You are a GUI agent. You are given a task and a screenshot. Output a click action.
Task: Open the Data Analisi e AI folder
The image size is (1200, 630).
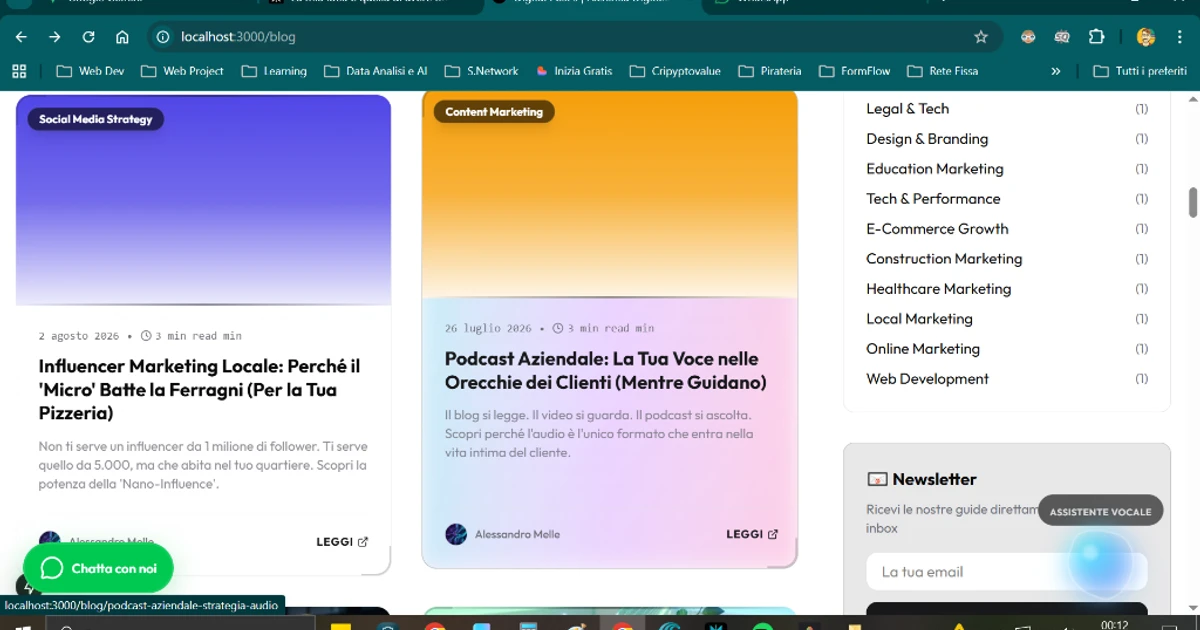[376, 71]
